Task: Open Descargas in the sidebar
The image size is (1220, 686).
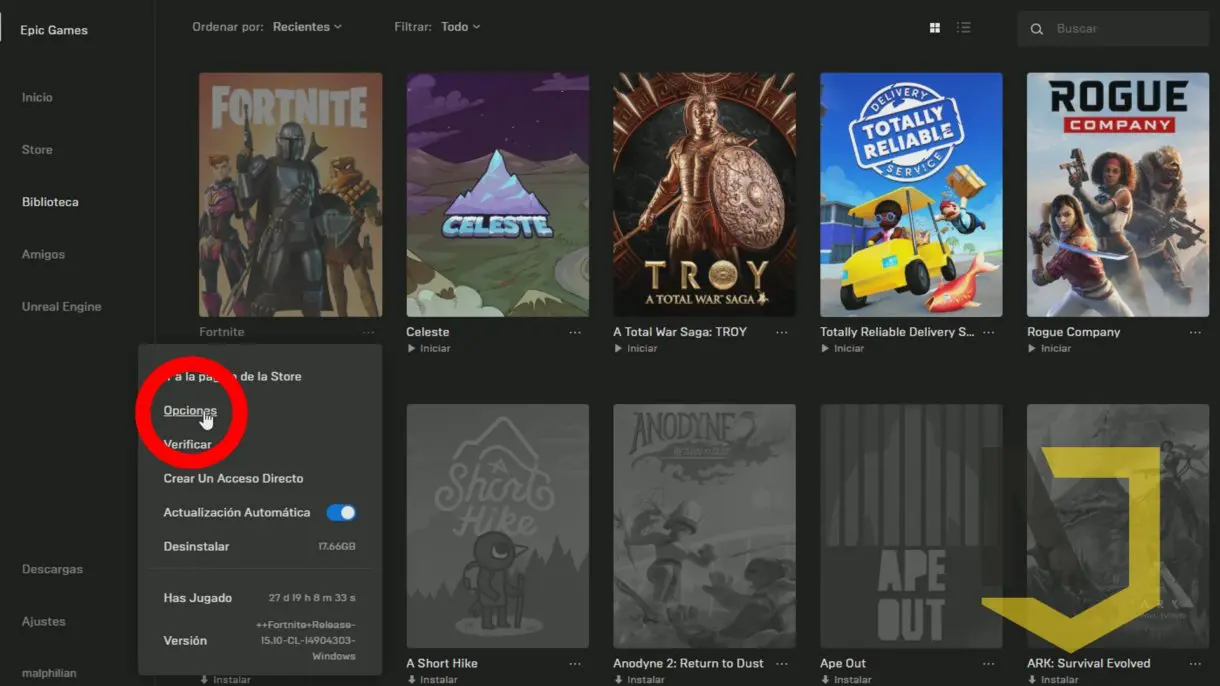Action: tap(52, 570)
